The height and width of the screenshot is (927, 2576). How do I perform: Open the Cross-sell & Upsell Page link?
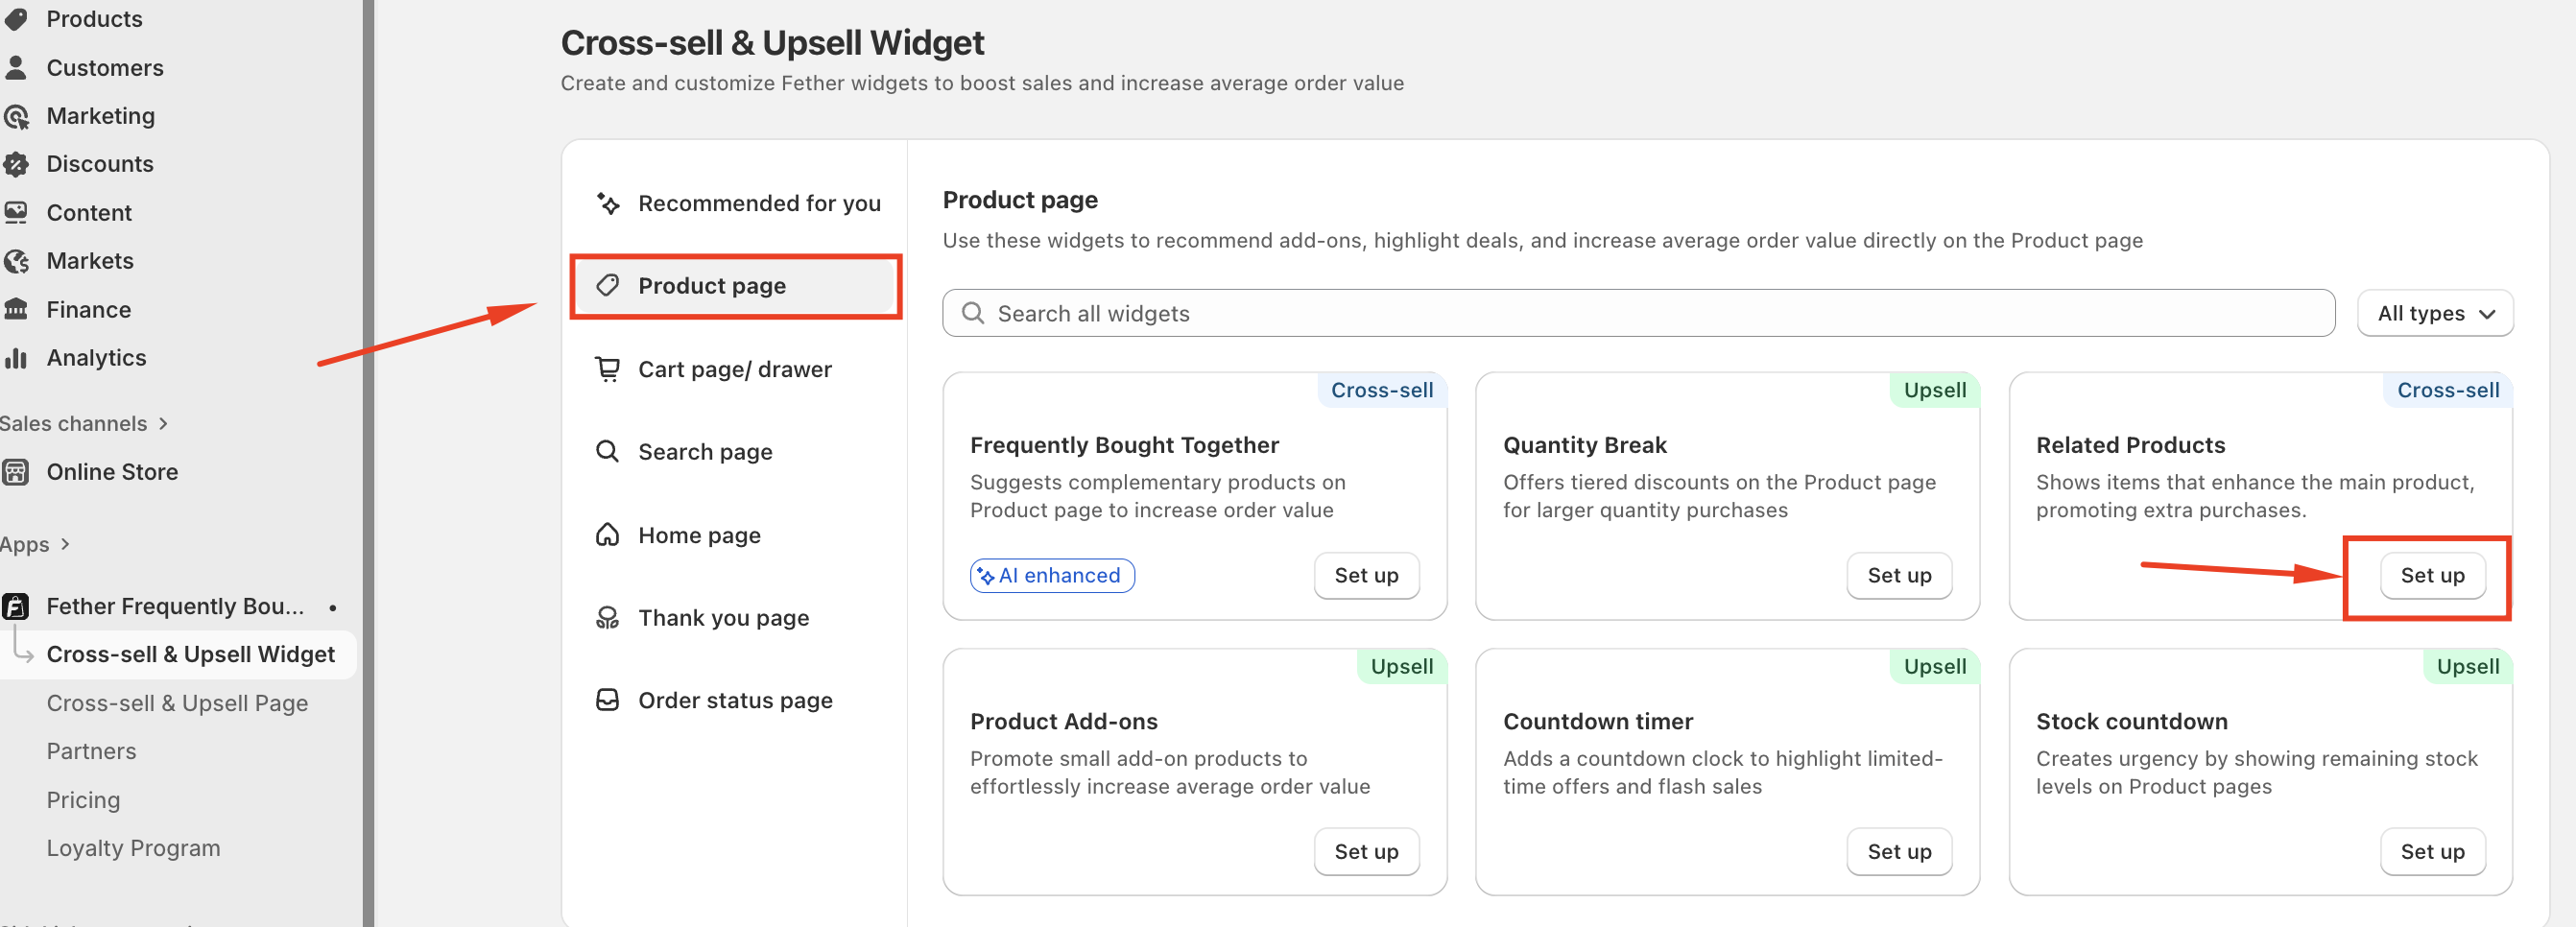pyautogui.click(x=177, y=703)
